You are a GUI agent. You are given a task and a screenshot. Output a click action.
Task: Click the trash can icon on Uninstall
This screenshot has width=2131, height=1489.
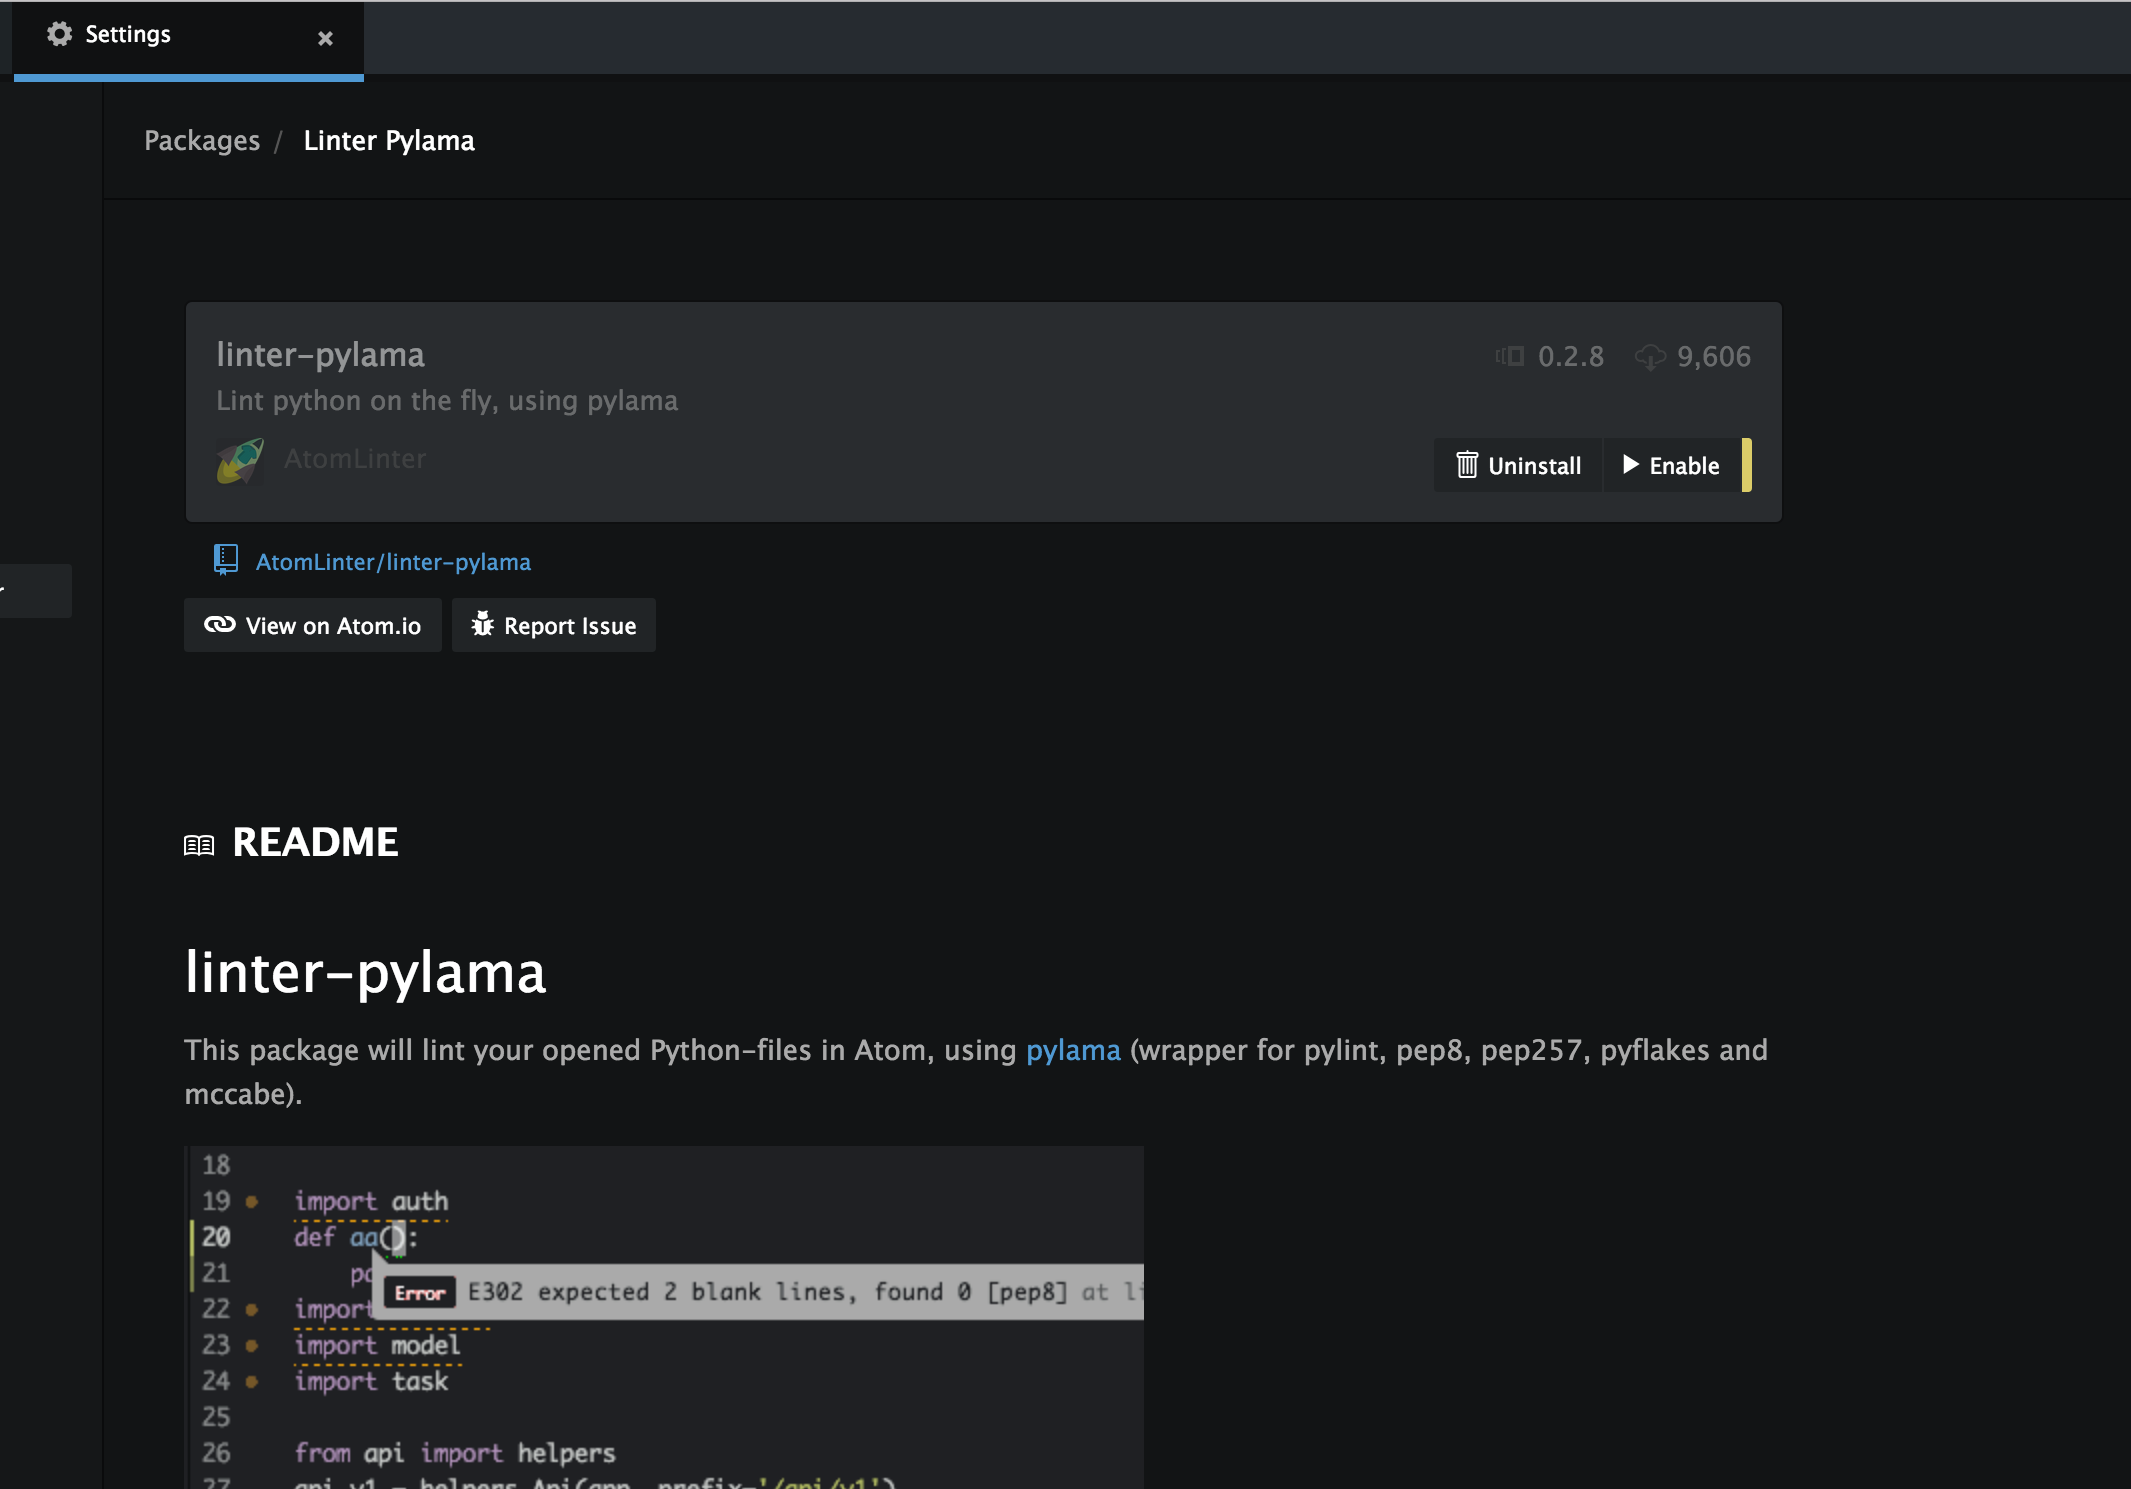[x=1467, y=465]
